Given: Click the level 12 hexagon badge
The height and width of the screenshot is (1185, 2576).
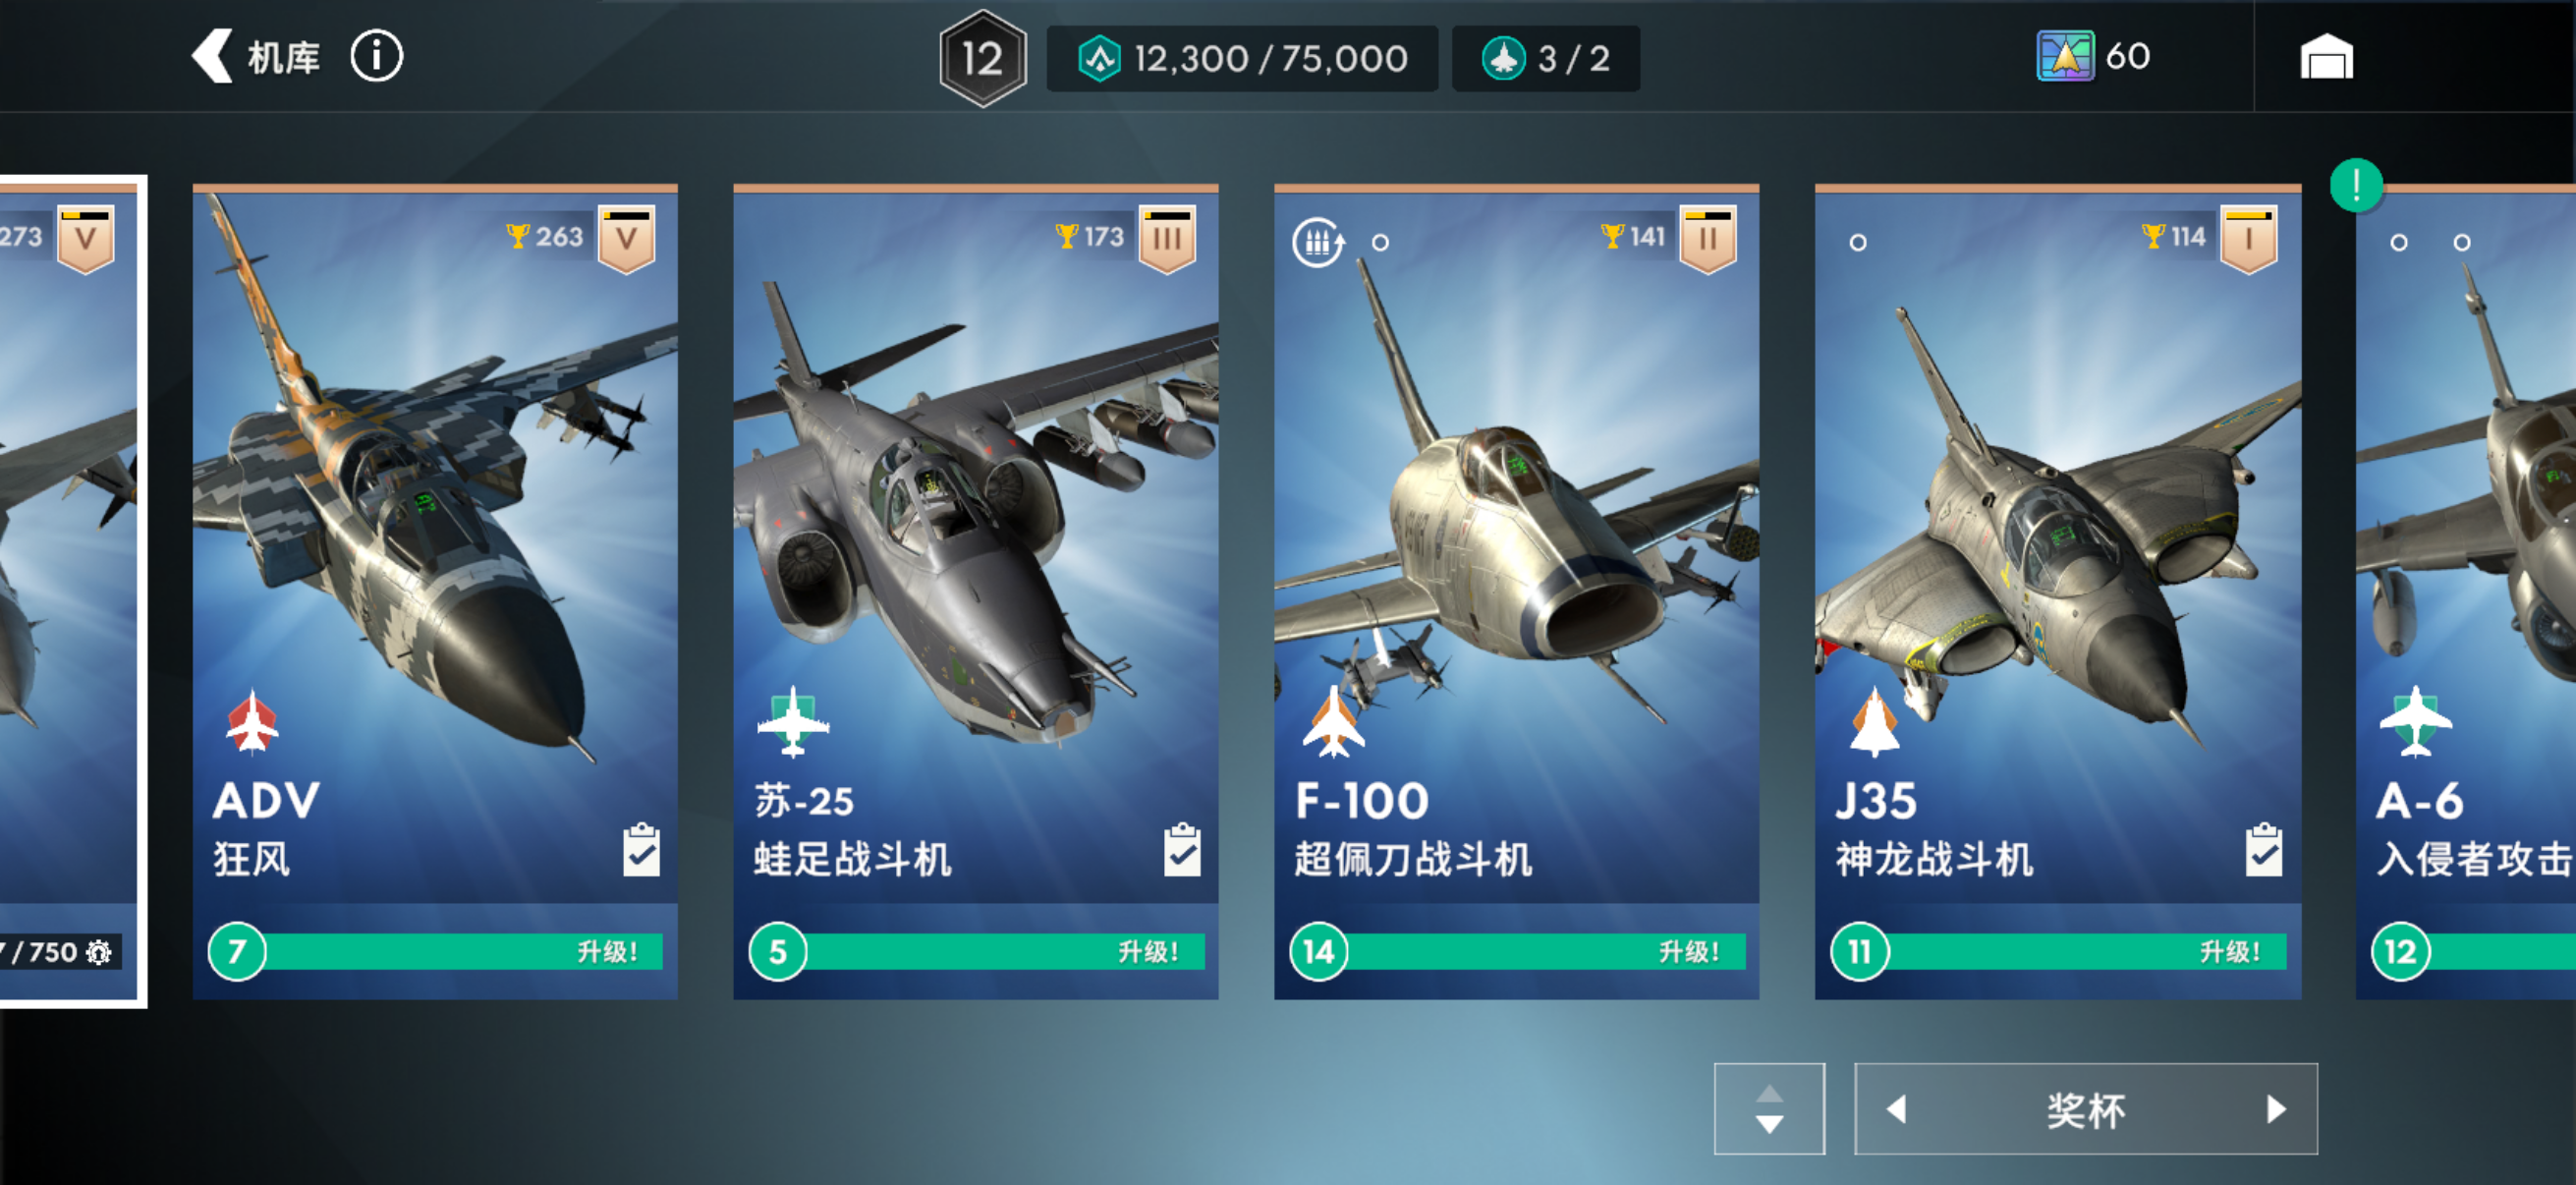Looking at the screenshot, I should [982, 59].
